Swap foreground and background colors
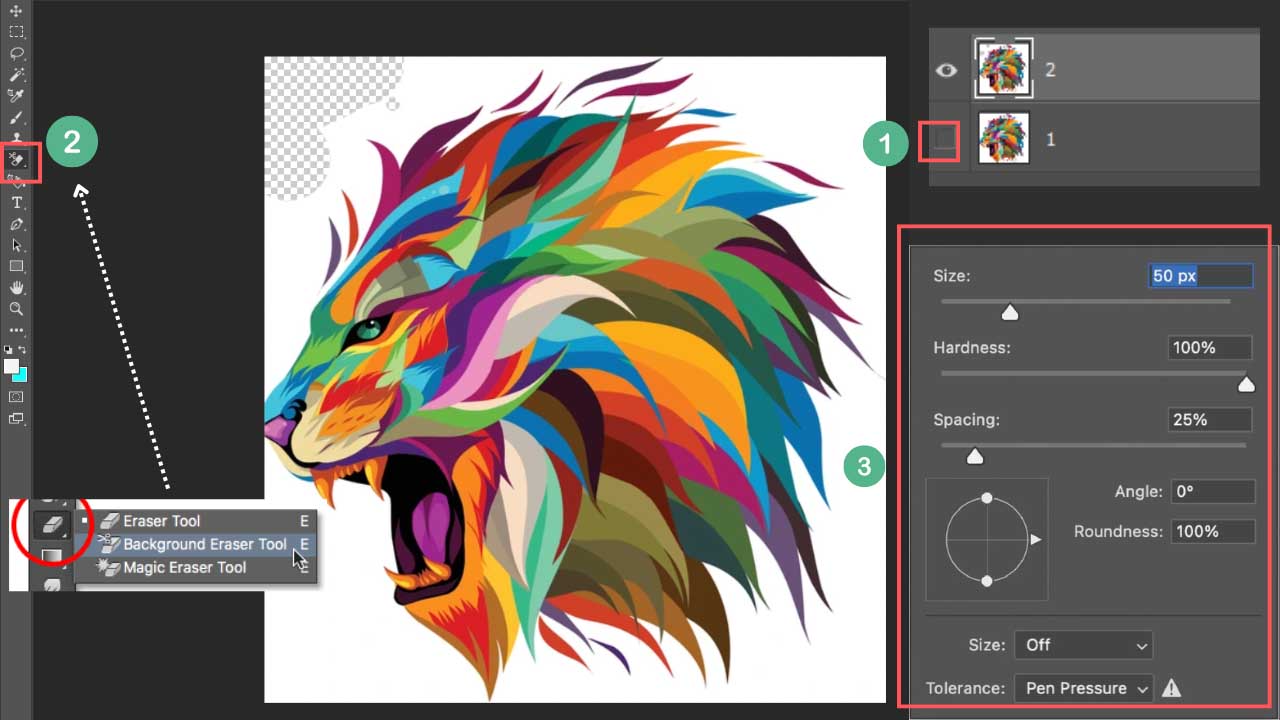 pos(24,350)
